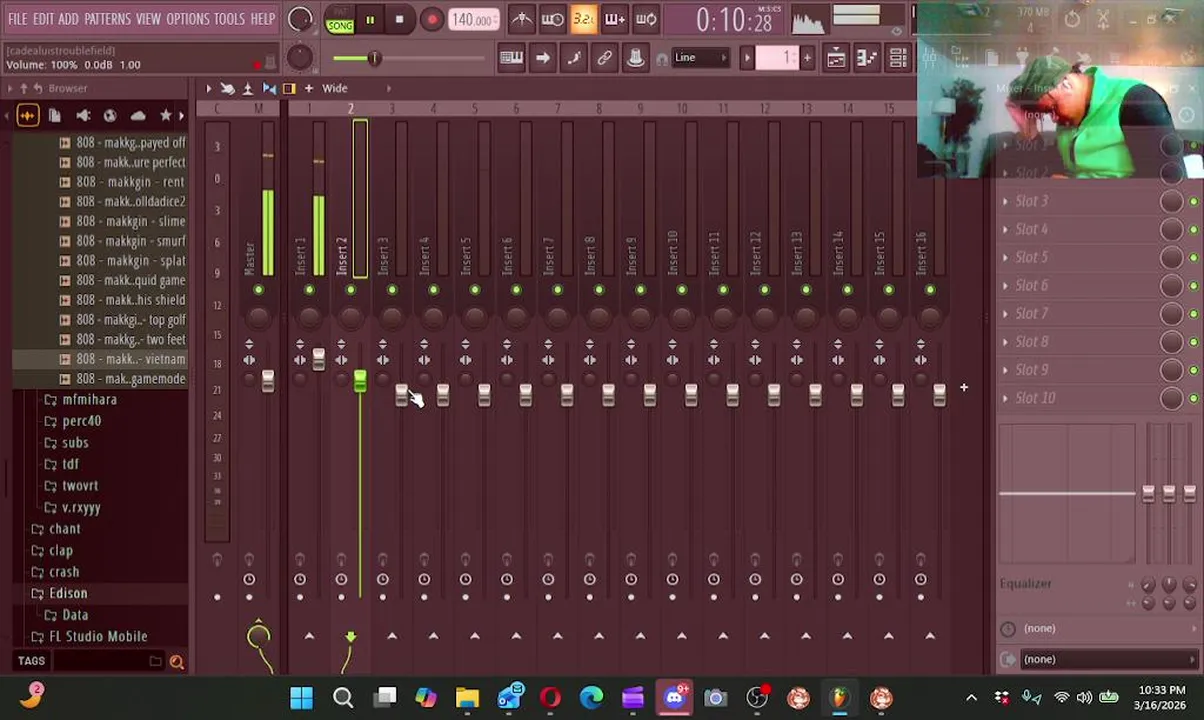Select the browser files tab icon
The image size is (1204, 720).
pyautogui.click(x=55, y=116)
